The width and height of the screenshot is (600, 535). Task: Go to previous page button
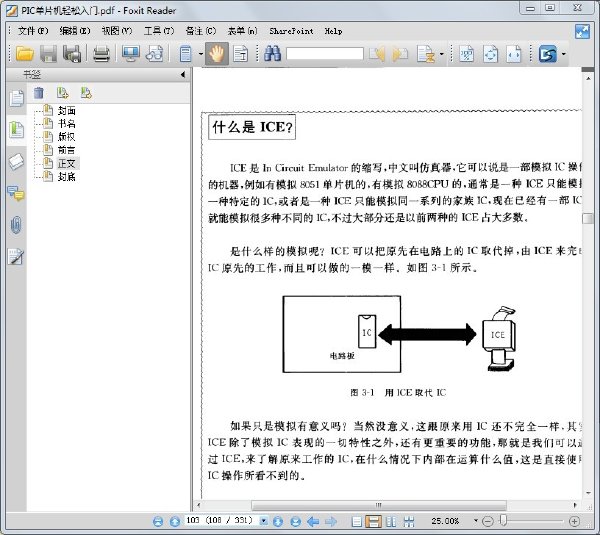tap(174, 521)
